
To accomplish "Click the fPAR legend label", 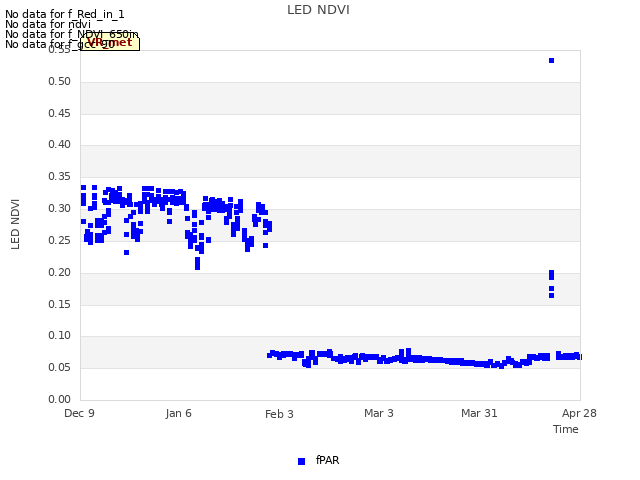I will click(x=327, y=460).
